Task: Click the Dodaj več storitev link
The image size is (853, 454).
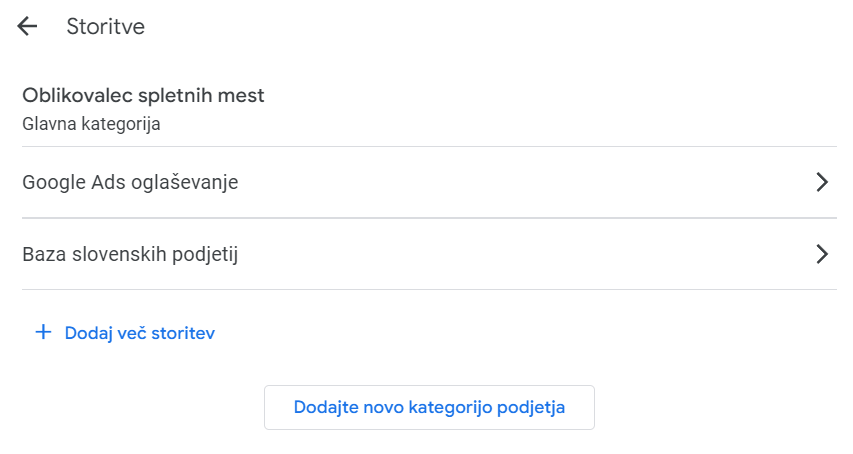Action: [139, 333]
